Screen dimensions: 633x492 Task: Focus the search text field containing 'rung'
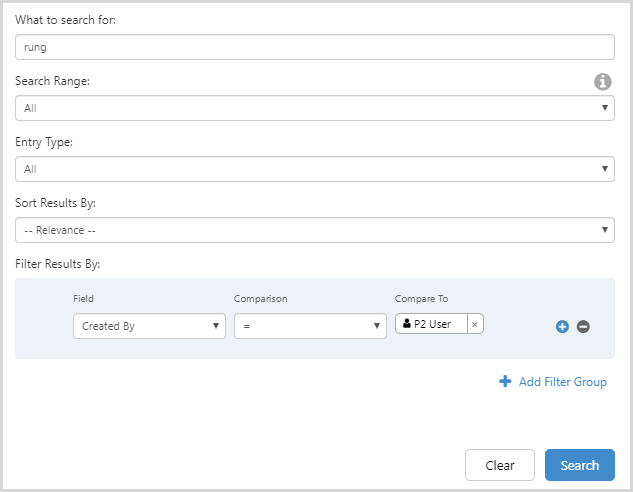(315, 47)
